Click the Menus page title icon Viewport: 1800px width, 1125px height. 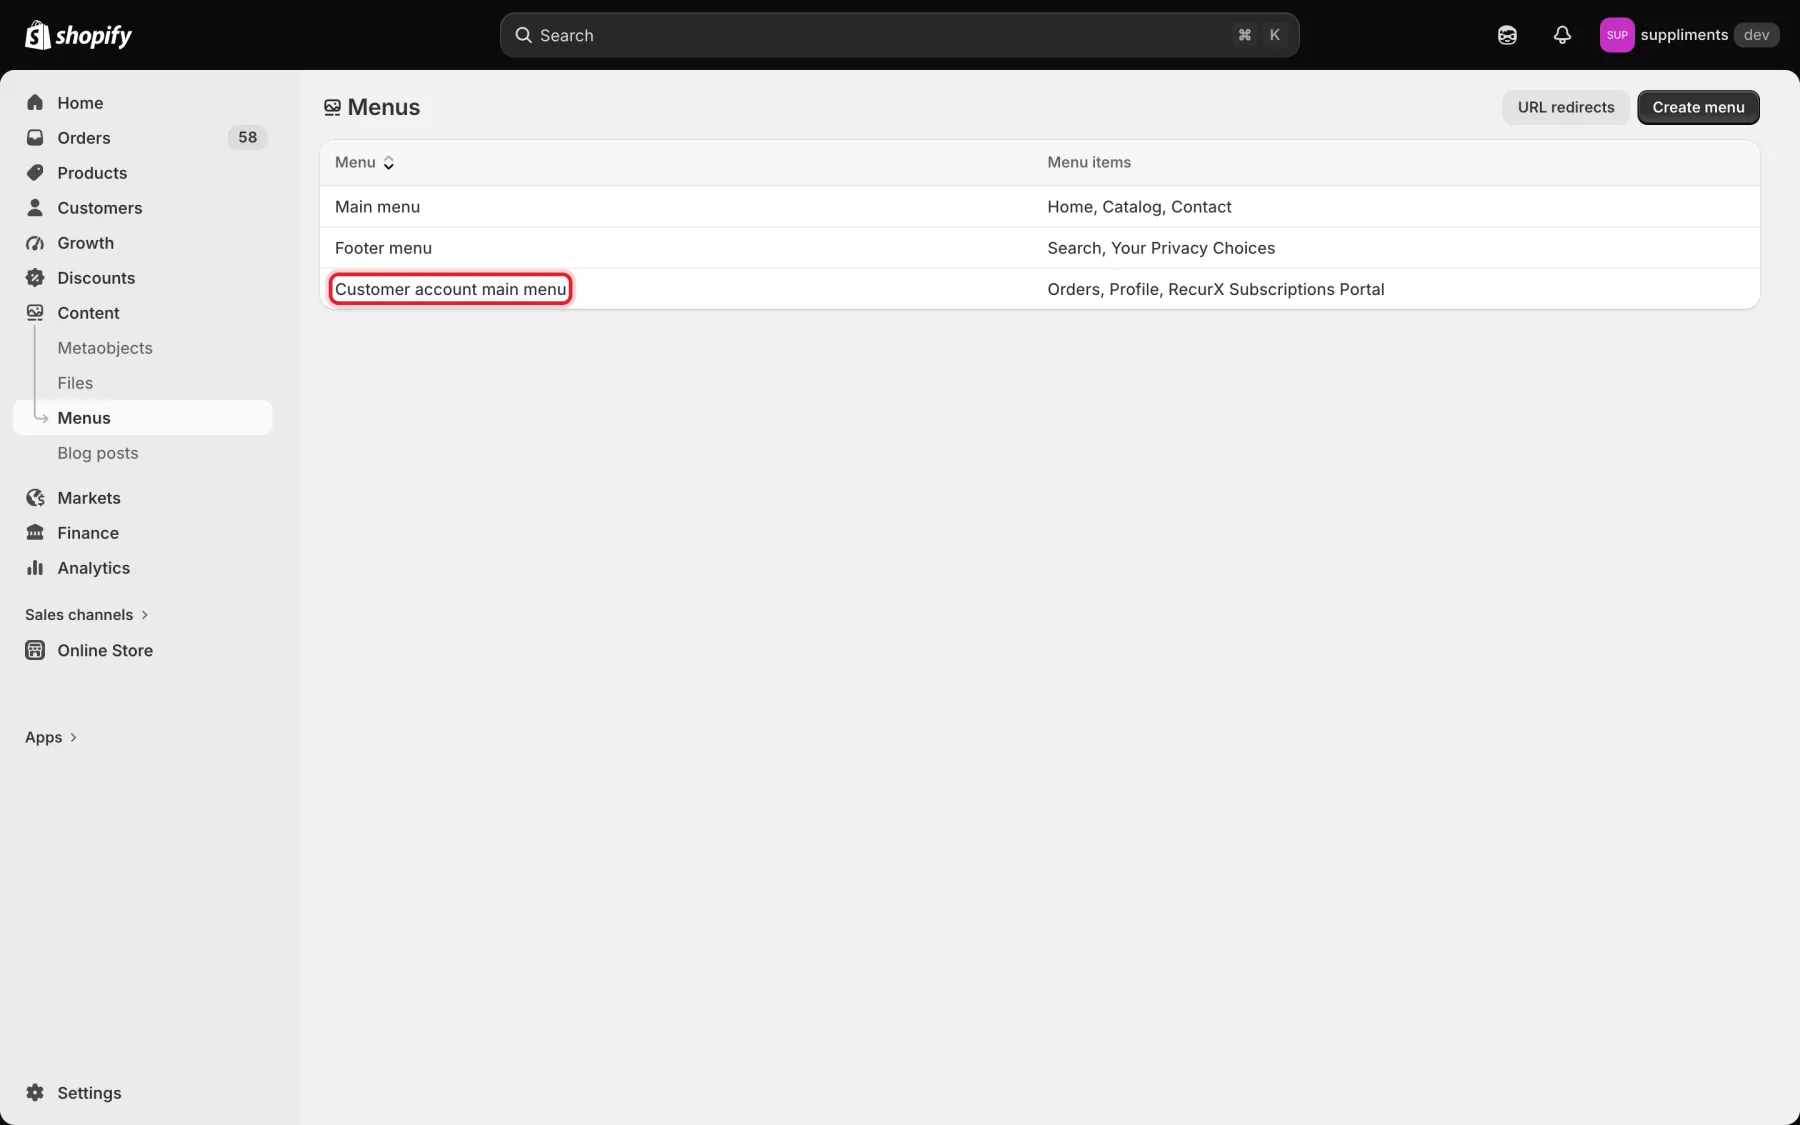click(332, 107)
